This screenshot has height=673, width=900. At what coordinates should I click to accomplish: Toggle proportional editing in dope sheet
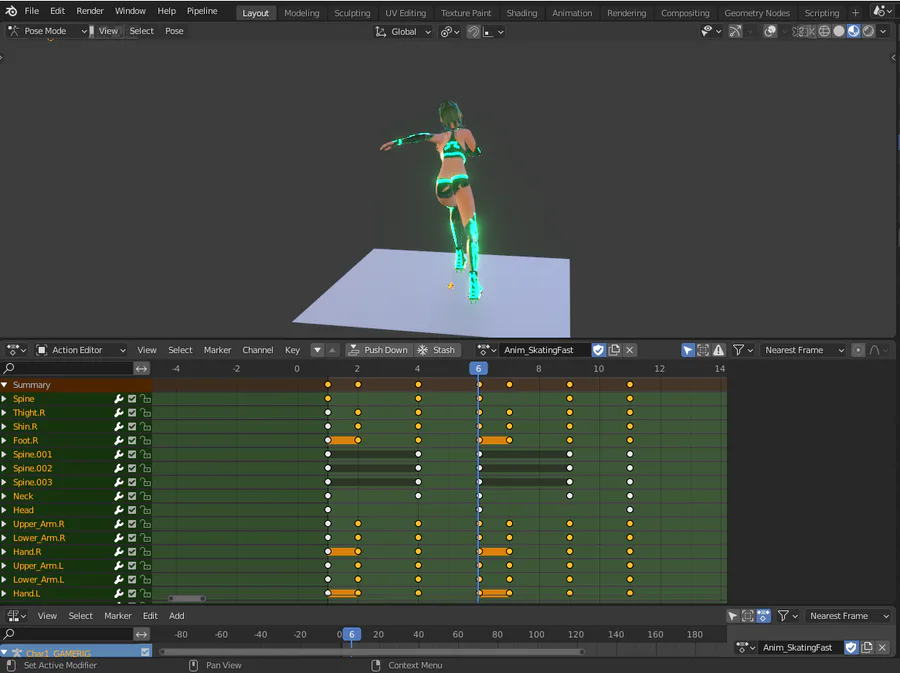858,349
